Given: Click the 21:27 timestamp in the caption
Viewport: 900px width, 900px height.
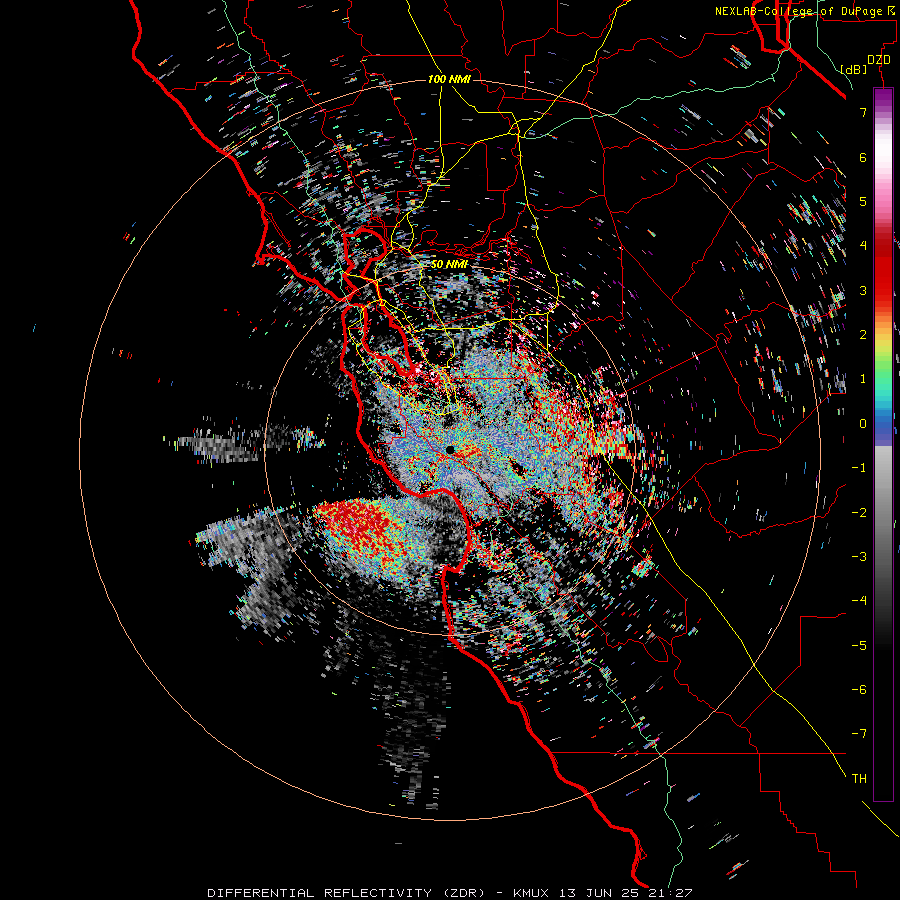Looking at the screenshot, I should [x=670, y=893].
